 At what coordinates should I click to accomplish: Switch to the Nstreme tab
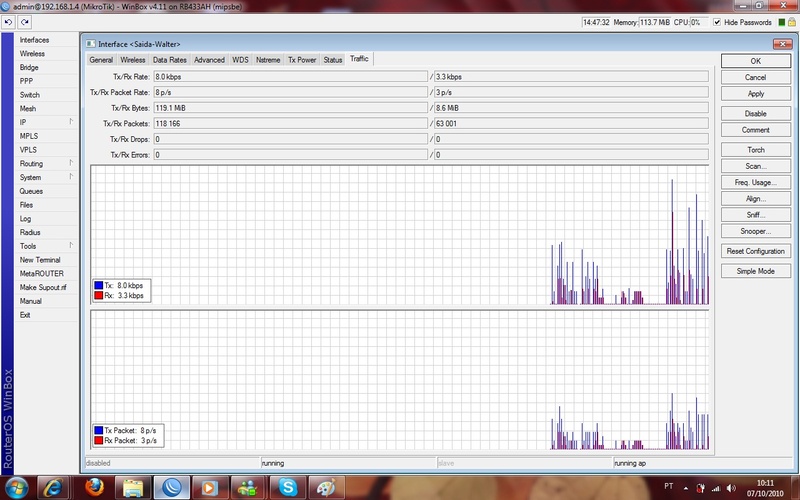click(268, 60)
